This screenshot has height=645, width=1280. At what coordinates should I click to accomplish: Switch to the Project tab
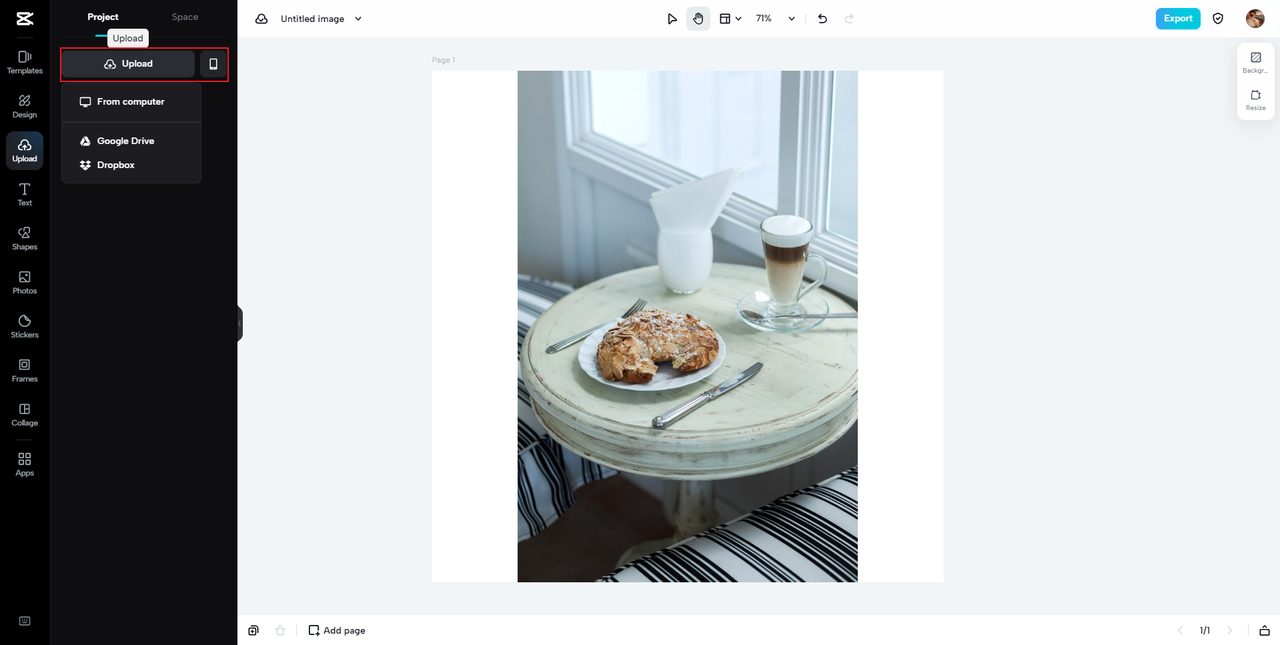(103, 17)
